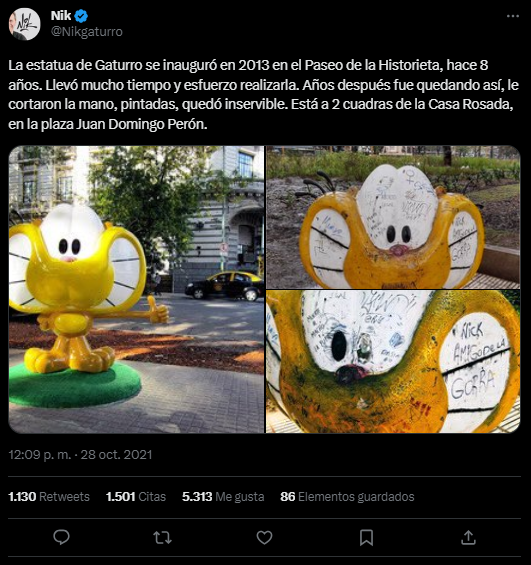Bookmark this tweet with the bookmark icon
The height and width of the screenshot is (565, 531).
tap(366, 538)
